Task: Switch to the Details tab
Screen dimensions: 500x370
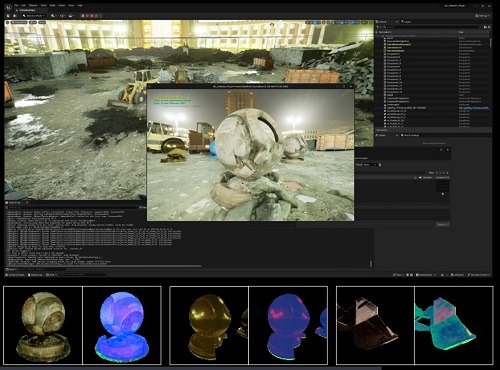Action: coord(382,135)
